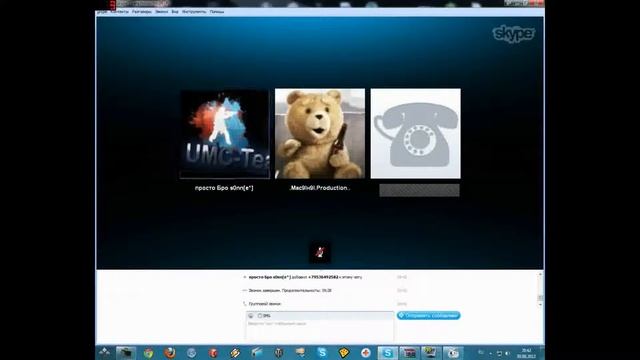Open the Разговоры menu
This screenshot has width=640, height=360.
click(x=142, y=12)
